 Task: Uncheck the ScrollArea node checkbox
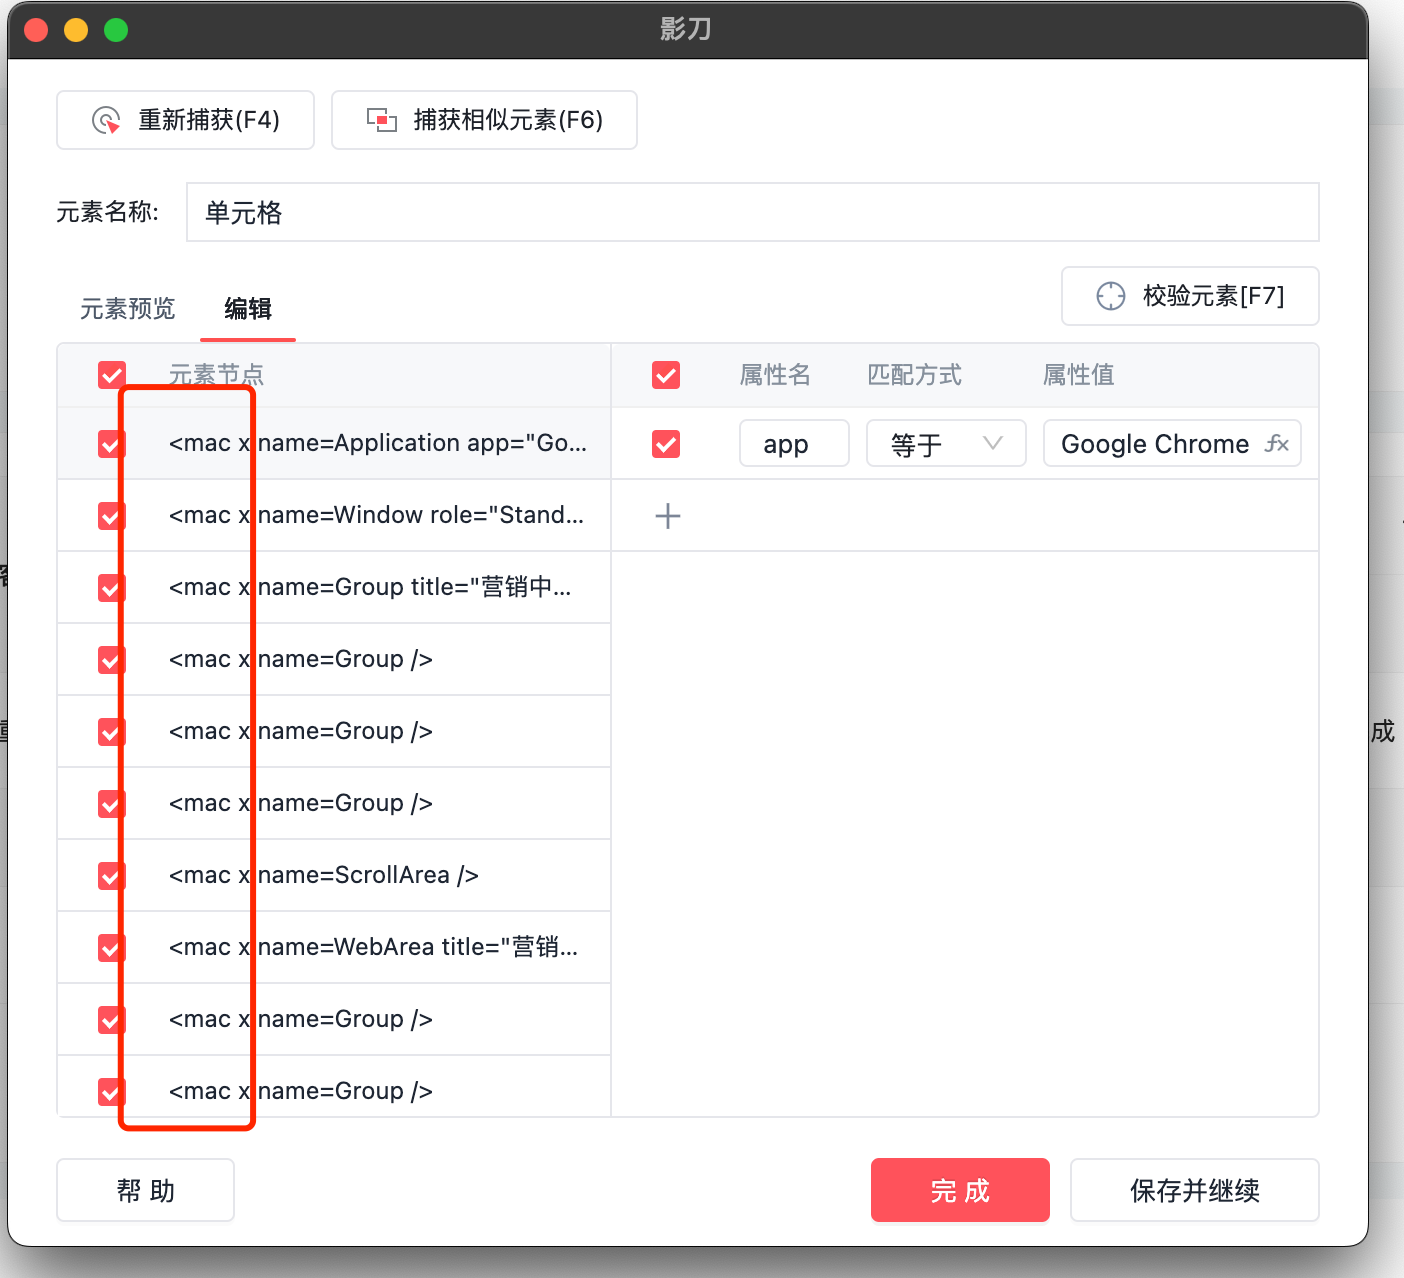click(111, 875)
